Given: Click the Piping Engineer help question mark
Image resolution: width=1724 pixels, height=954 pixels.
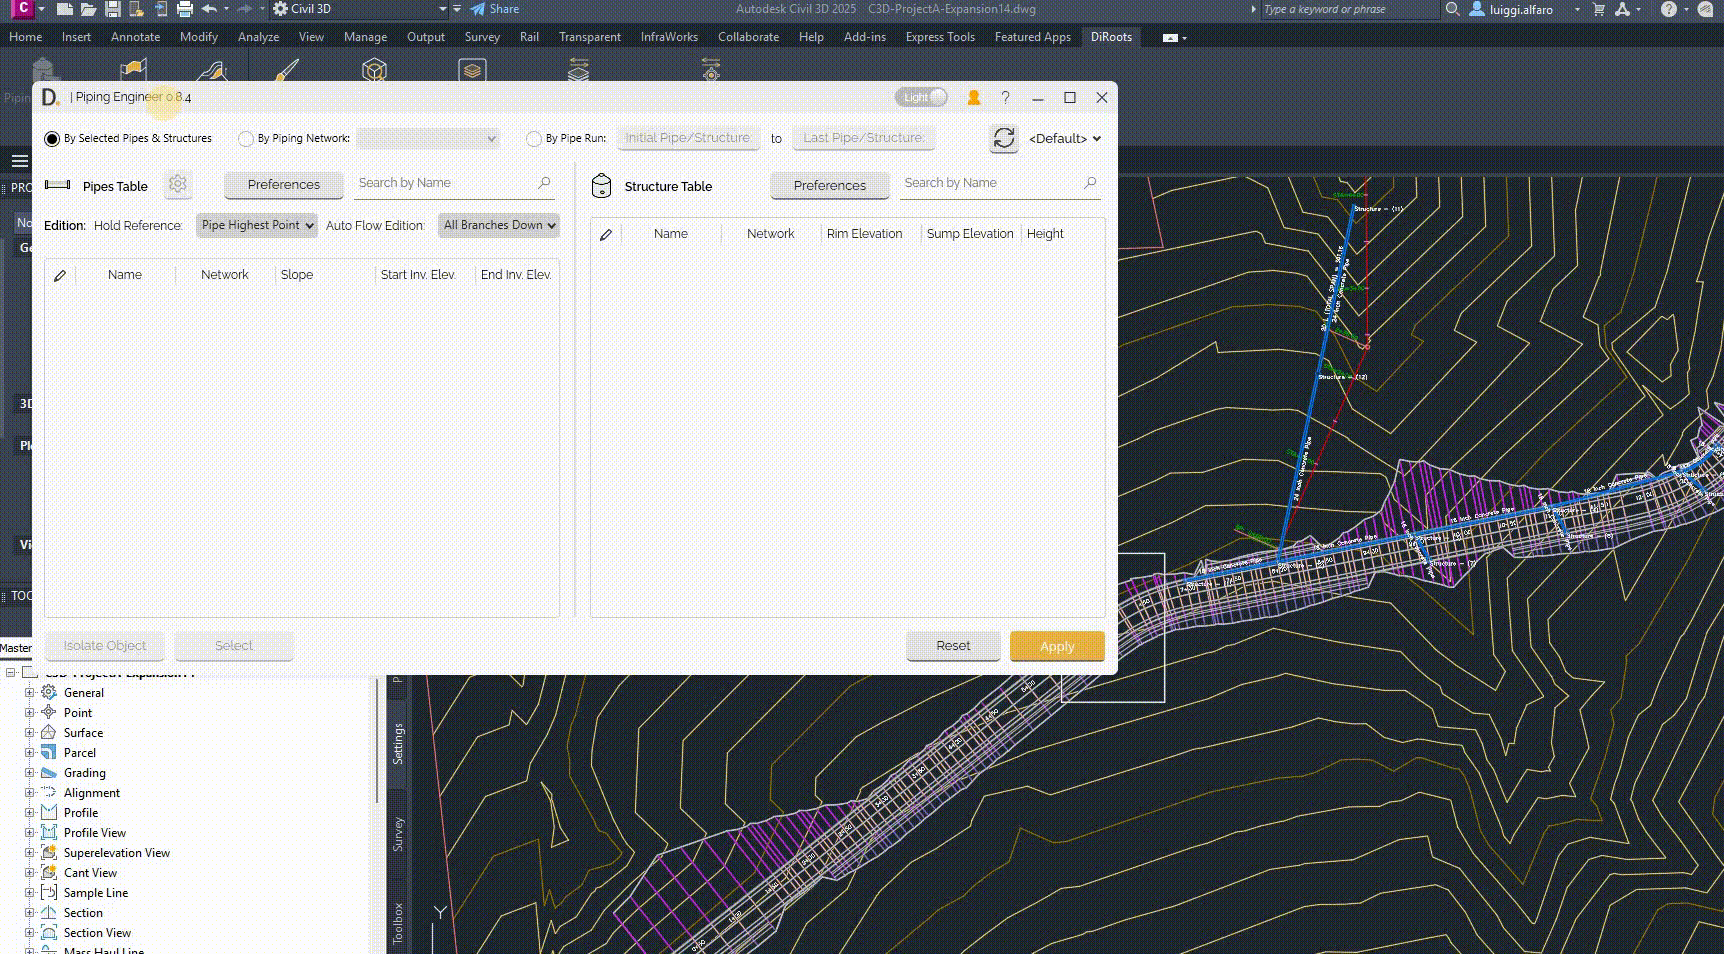Looking at the screenshot, I should [1005, 97].
